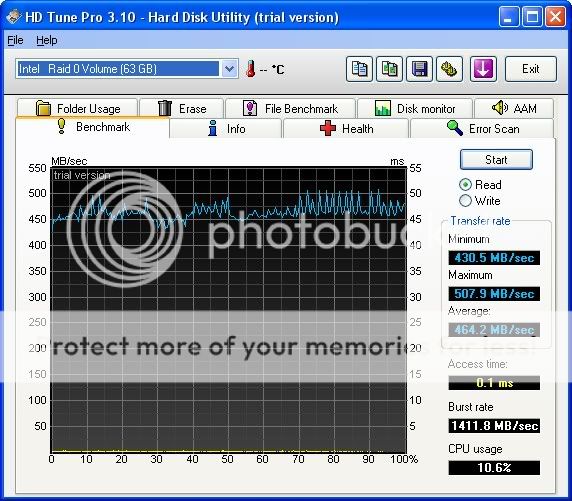Viewport: 572px width, 501px height.
Task: Close the HD Tune Pro window
Action: click(555, 17)
